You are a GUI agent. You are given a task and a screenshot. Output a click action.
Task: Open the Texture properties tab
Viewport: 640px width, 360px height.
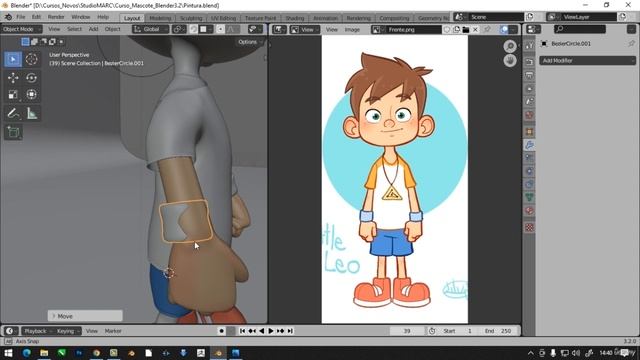pyautogui.click(x=529, y=227)
